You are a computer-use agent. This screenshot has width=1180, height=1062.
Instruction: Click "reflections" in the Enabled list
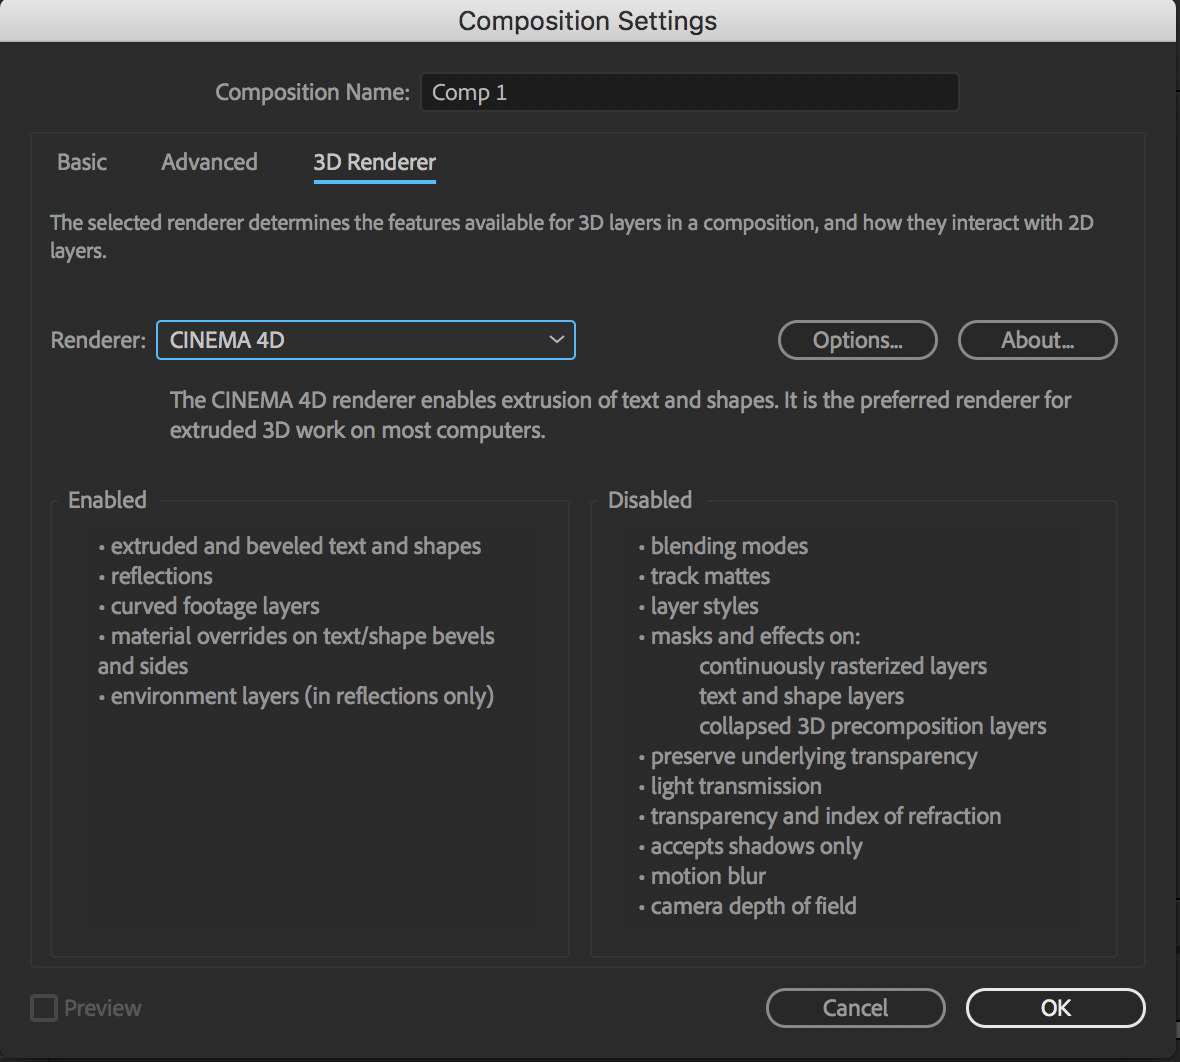click(161, 576)
